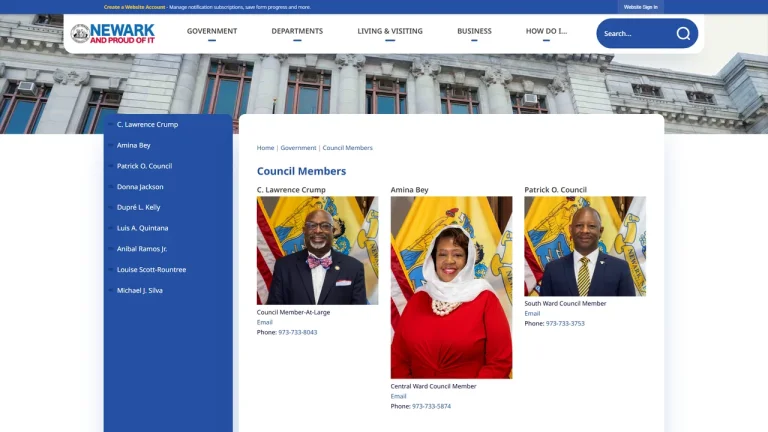
Task: Go to Home breadcrumb
Action: click(265, 147)
